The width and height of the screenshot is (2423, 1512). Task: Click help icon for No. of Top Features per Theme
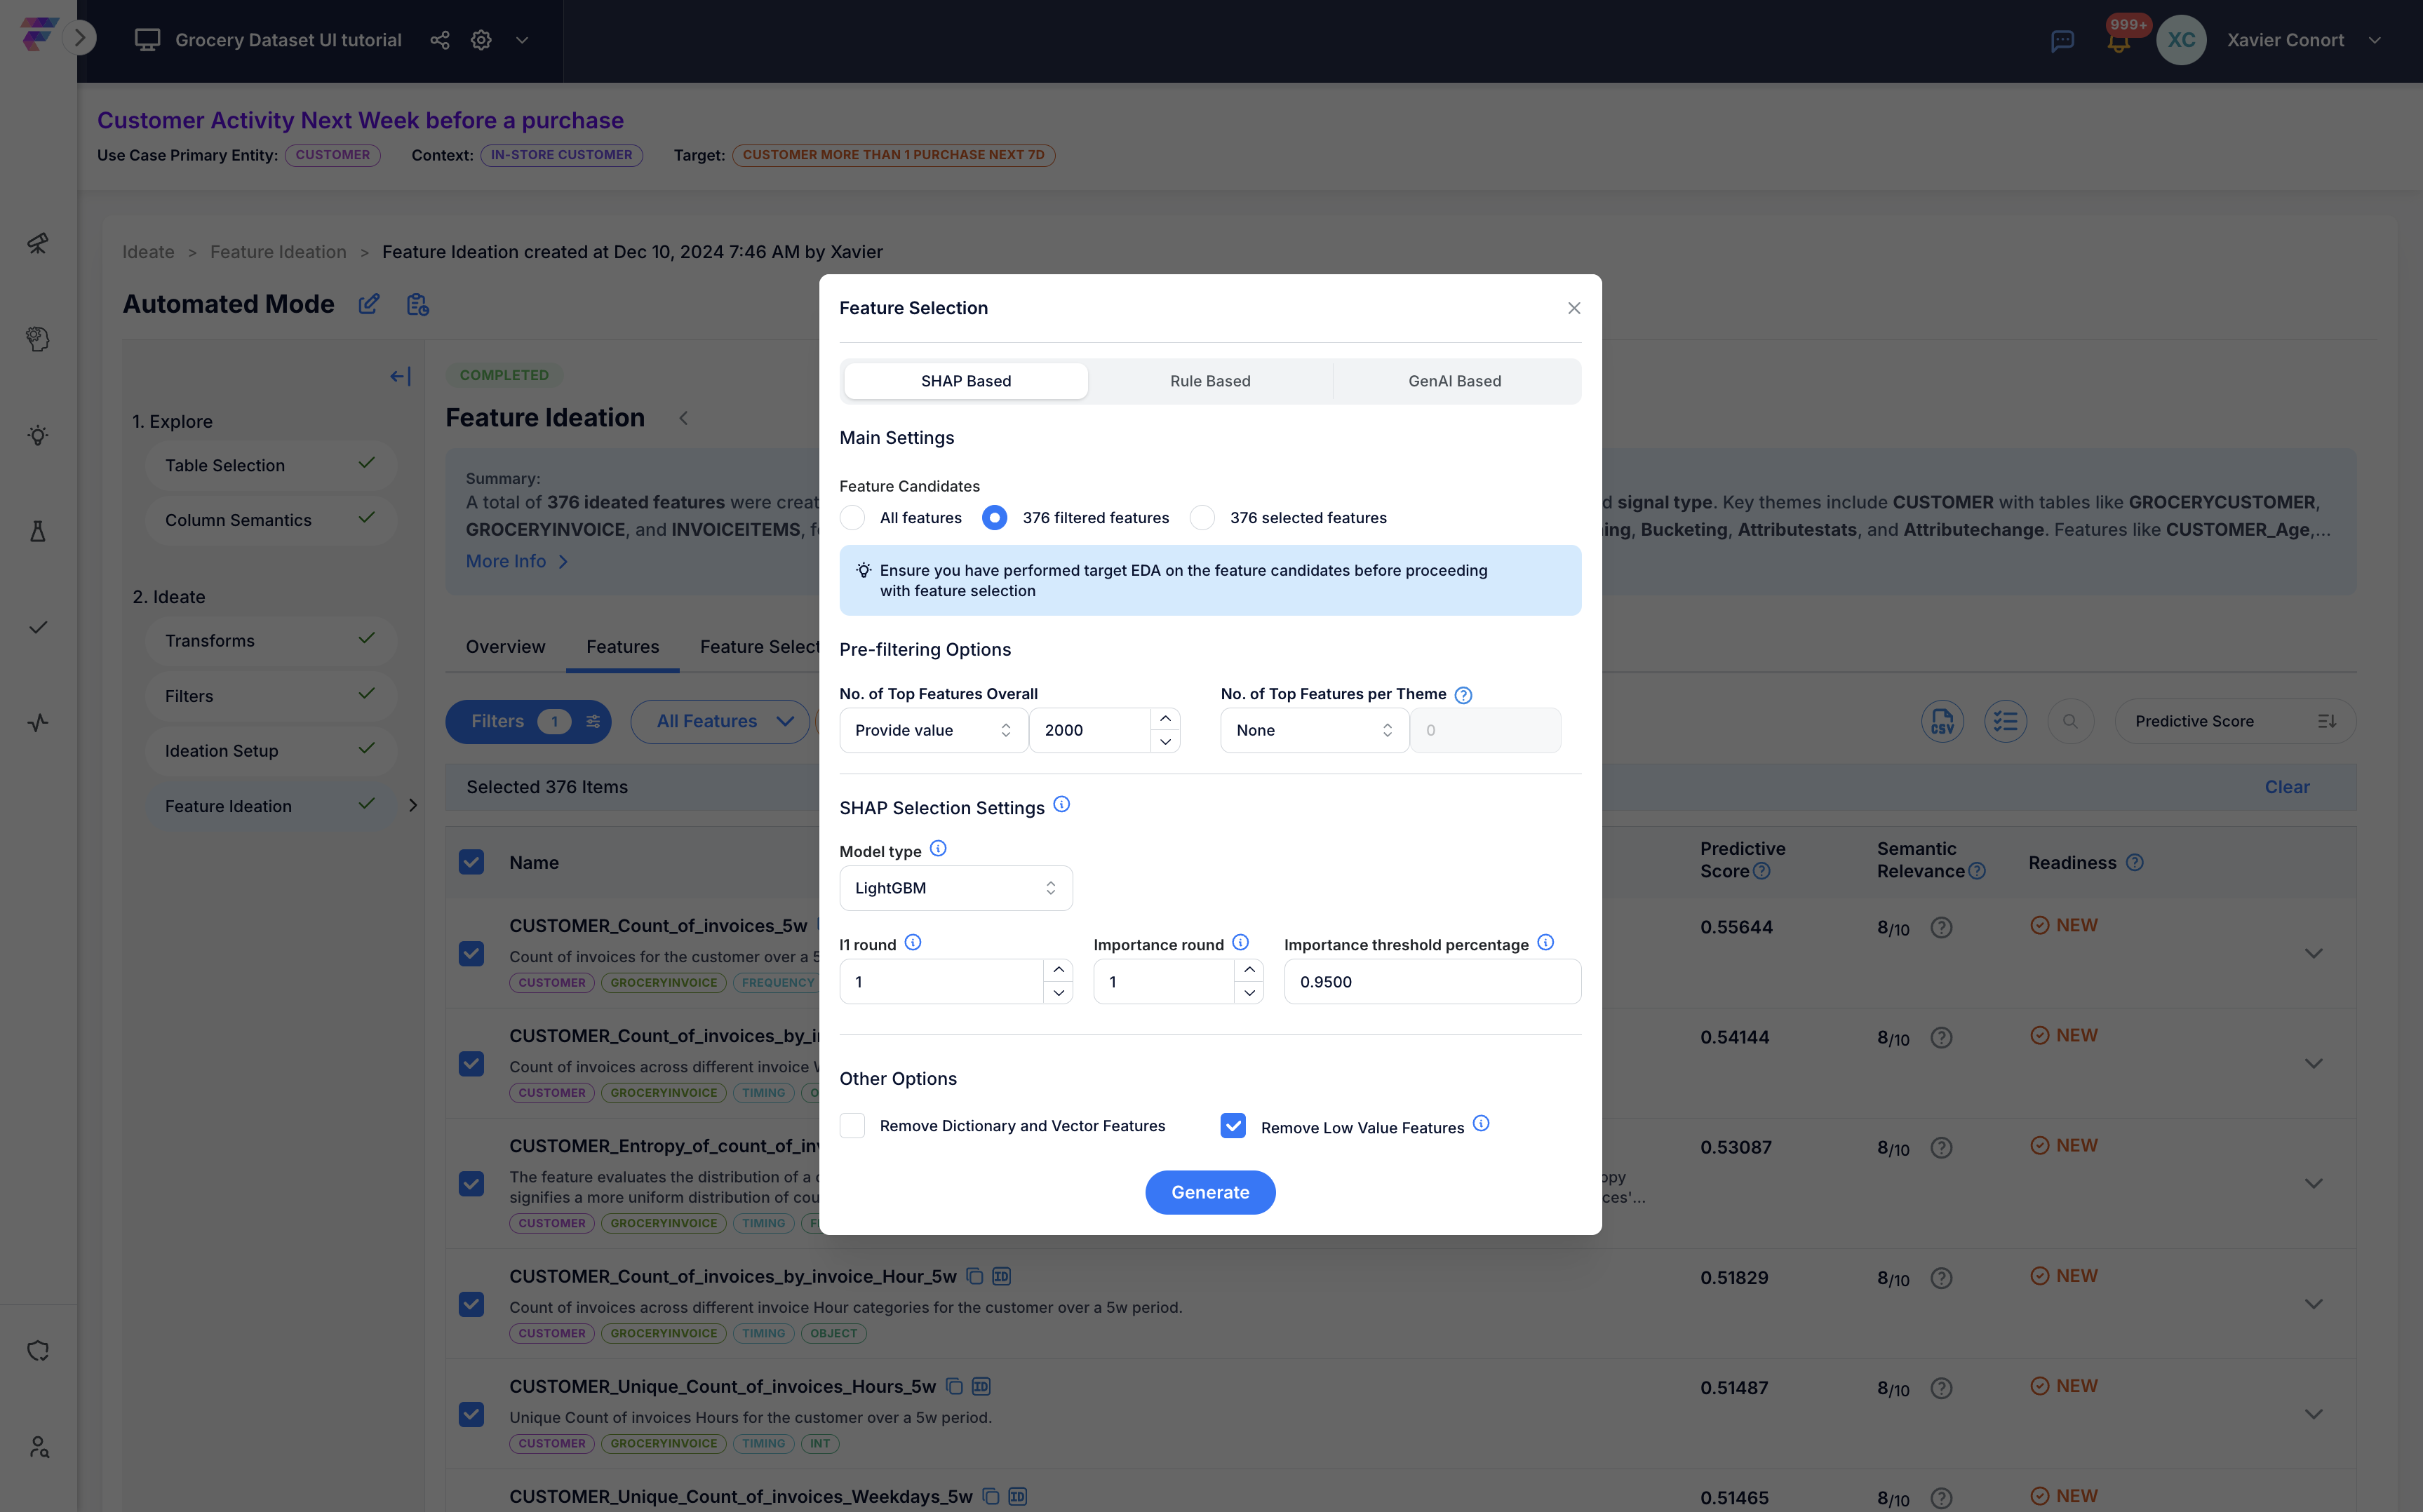coord(1463,695)
